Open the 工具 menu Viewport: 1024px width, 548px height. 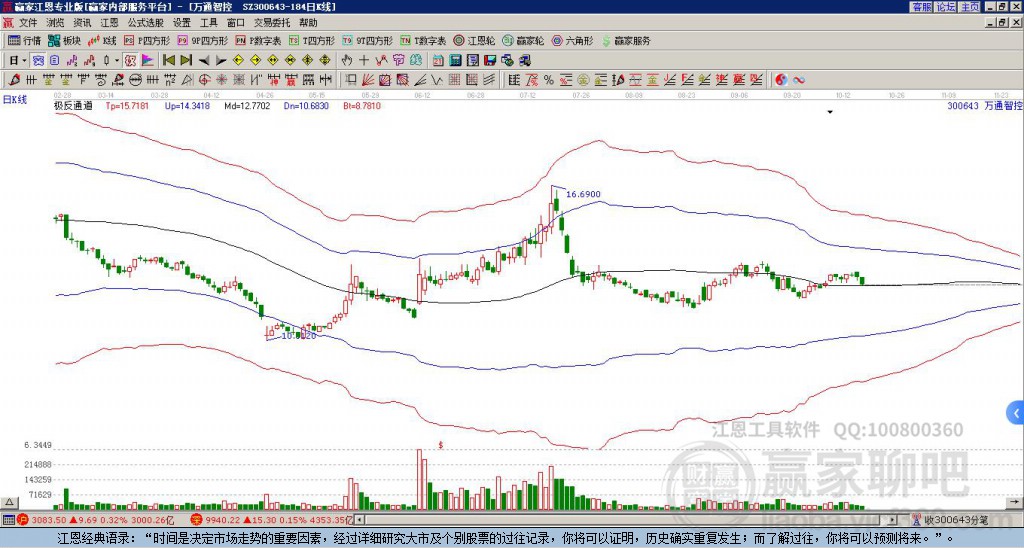tap(208, 23)
